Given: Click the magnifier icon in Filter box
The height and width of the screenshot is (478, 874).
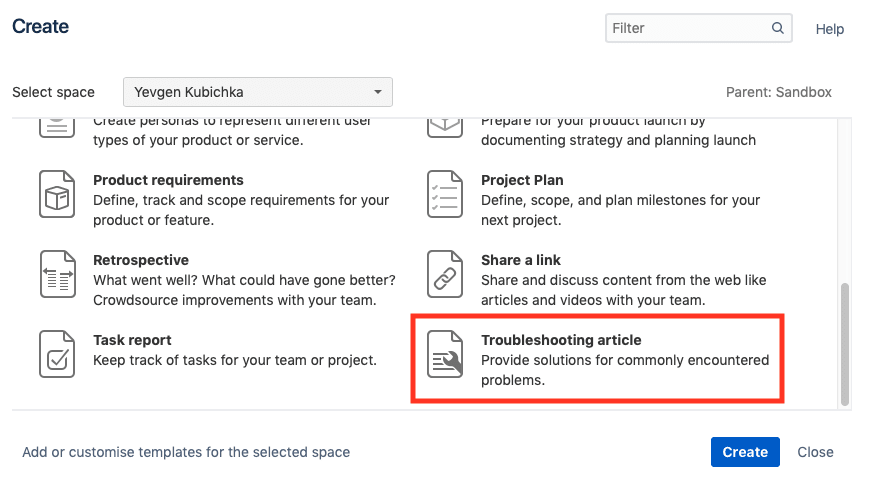Looking at the screenshot, I should (x=778, y=28).
